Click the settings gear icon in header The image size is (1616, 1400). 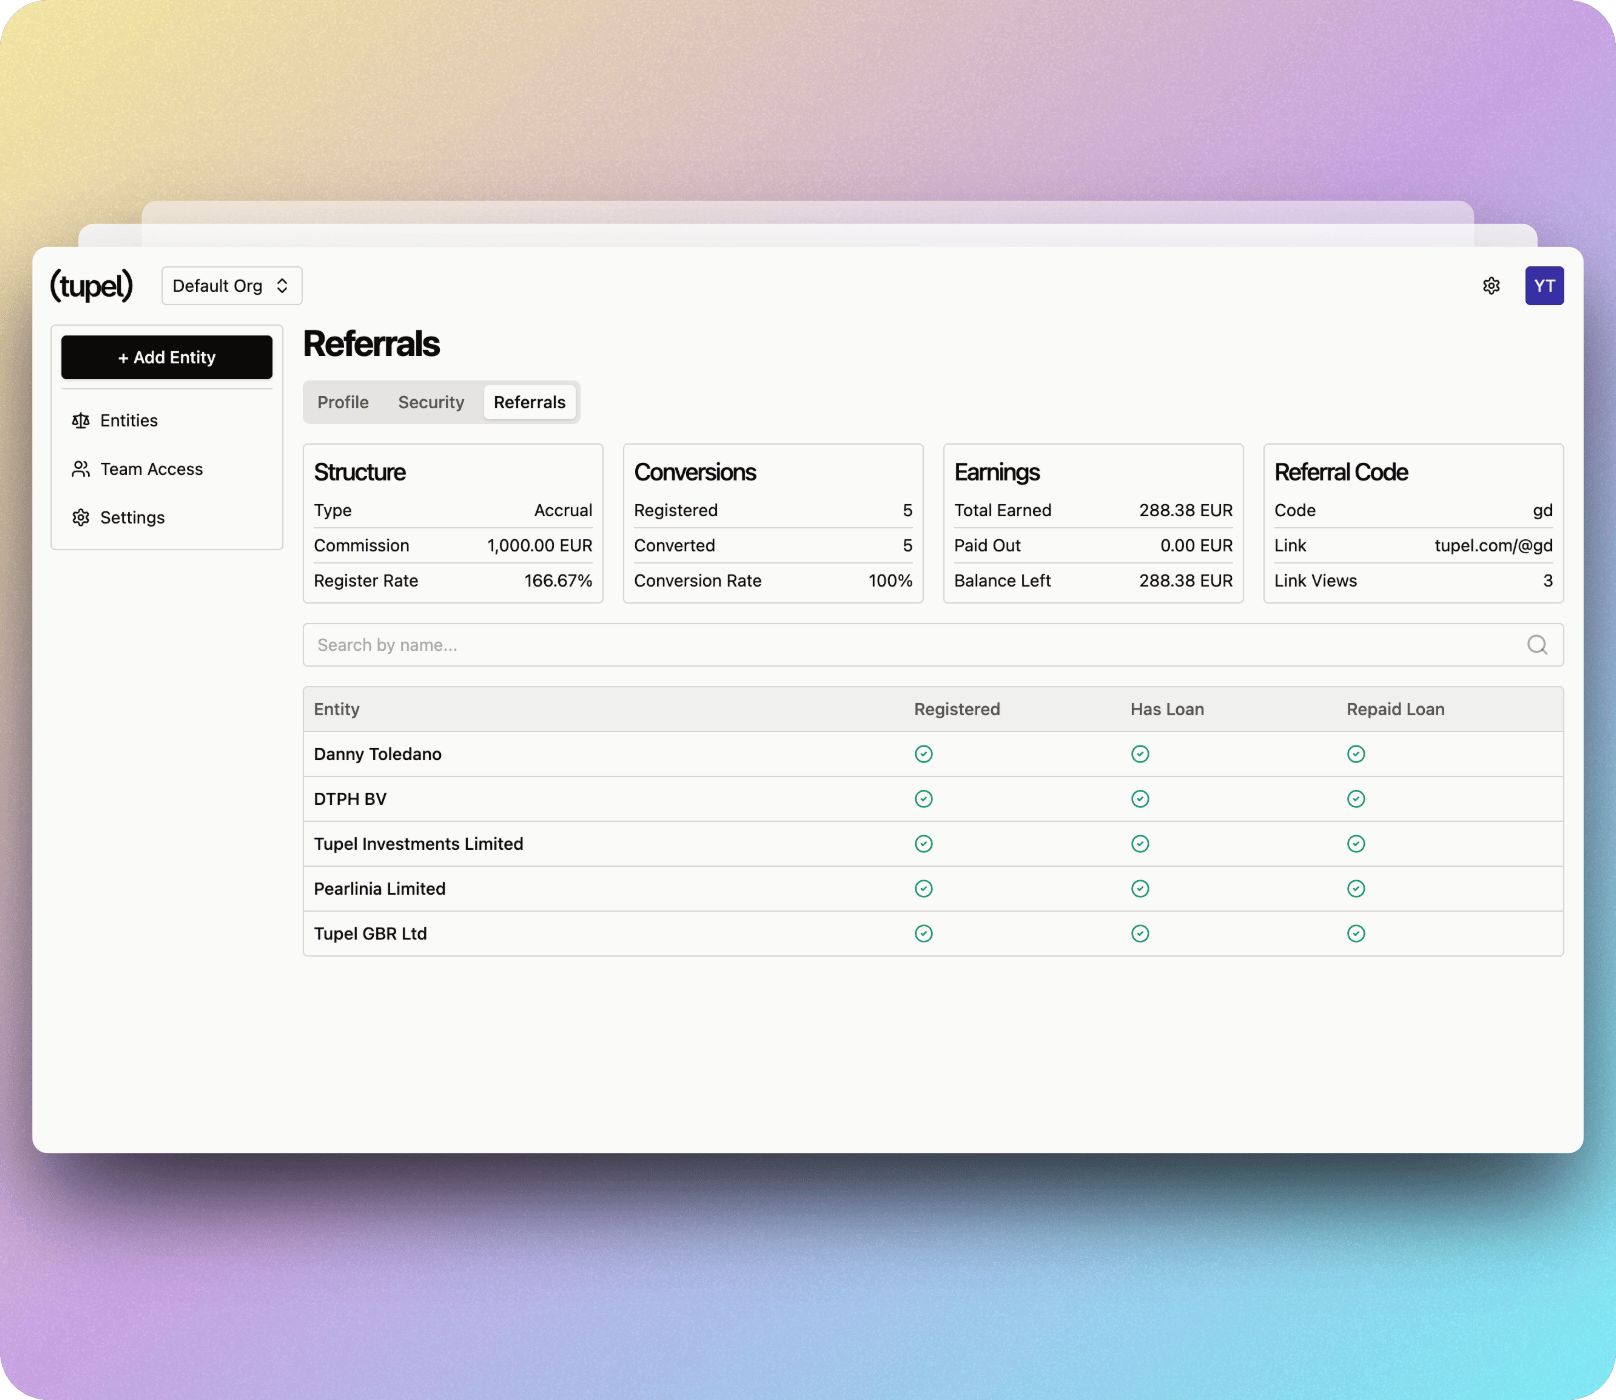1491,286
